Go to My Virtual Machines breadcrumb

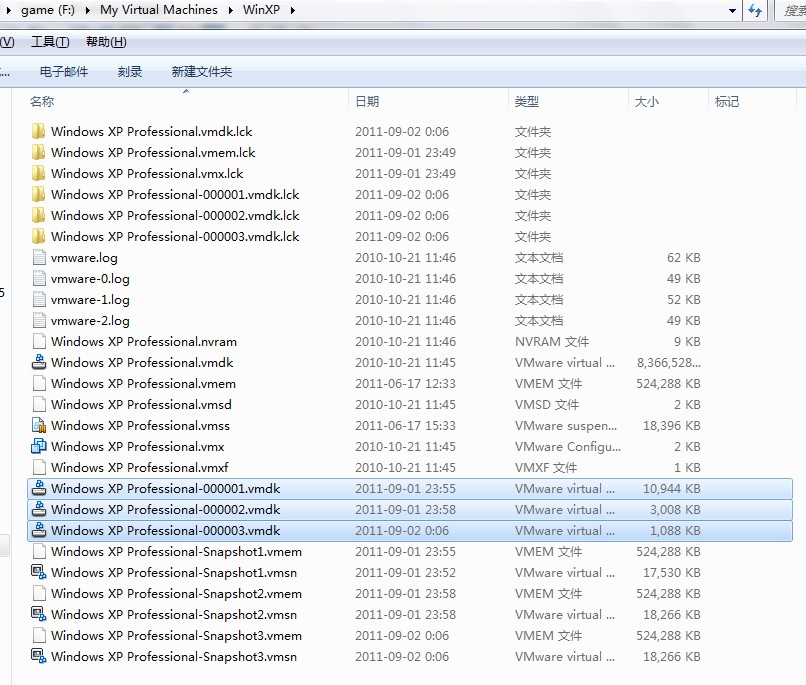[x=159, y=10]
